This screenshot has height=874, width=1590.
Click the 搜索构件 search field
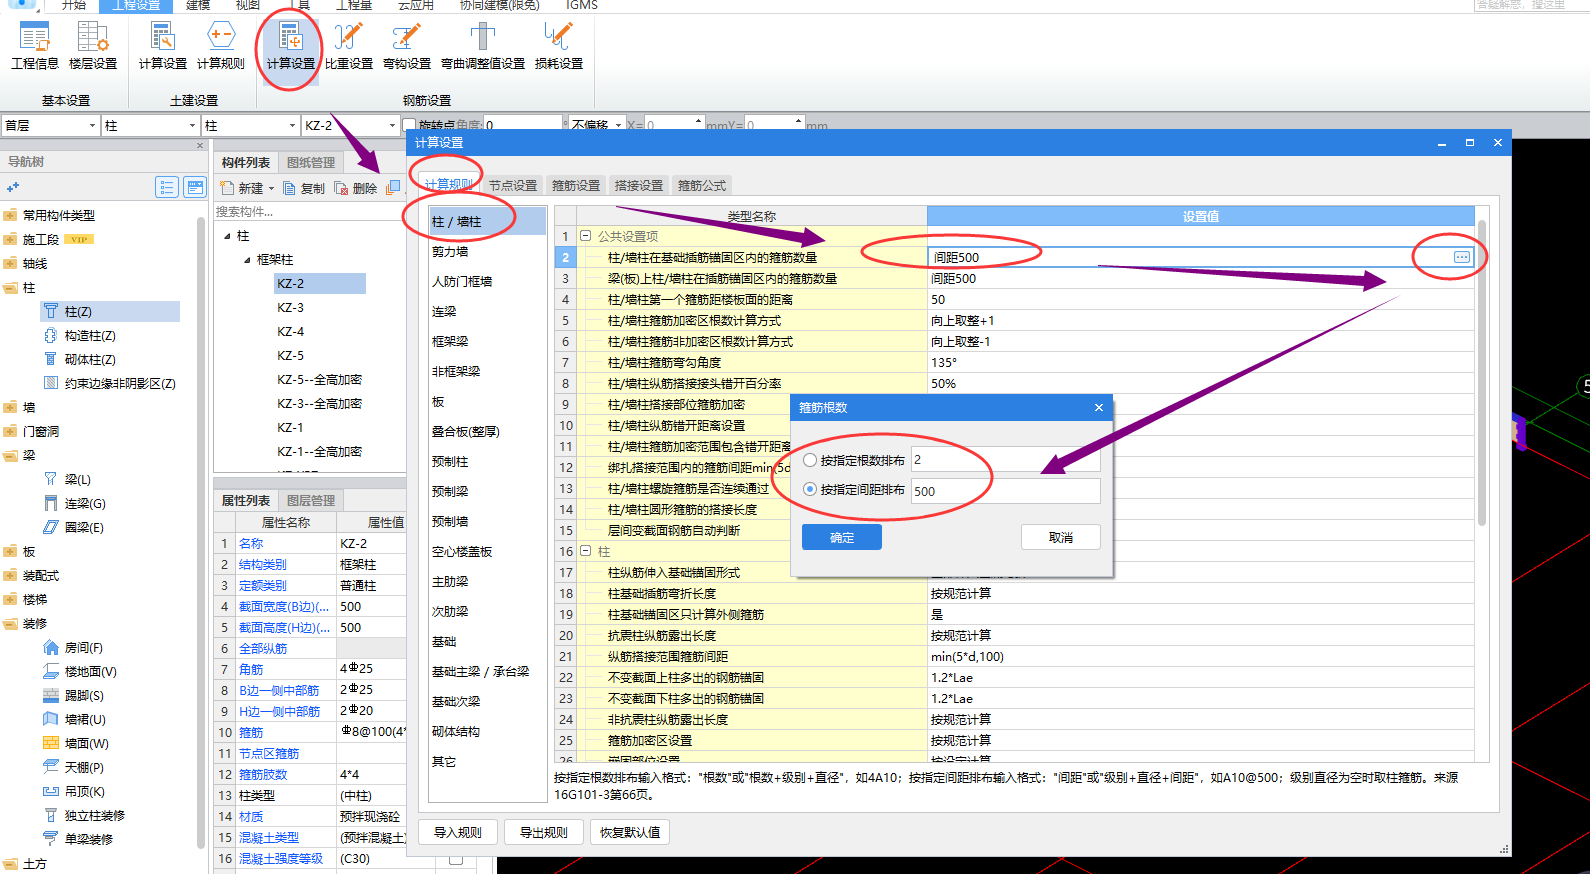coord(308,211)
